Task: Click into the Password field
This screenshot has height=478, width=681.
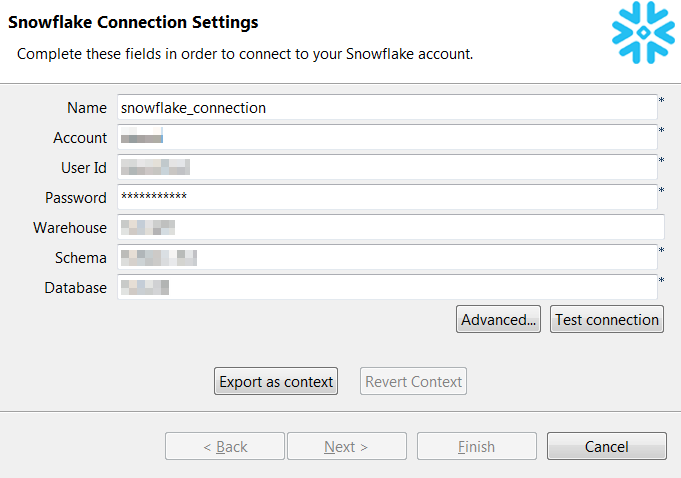Action: [387, 197]
